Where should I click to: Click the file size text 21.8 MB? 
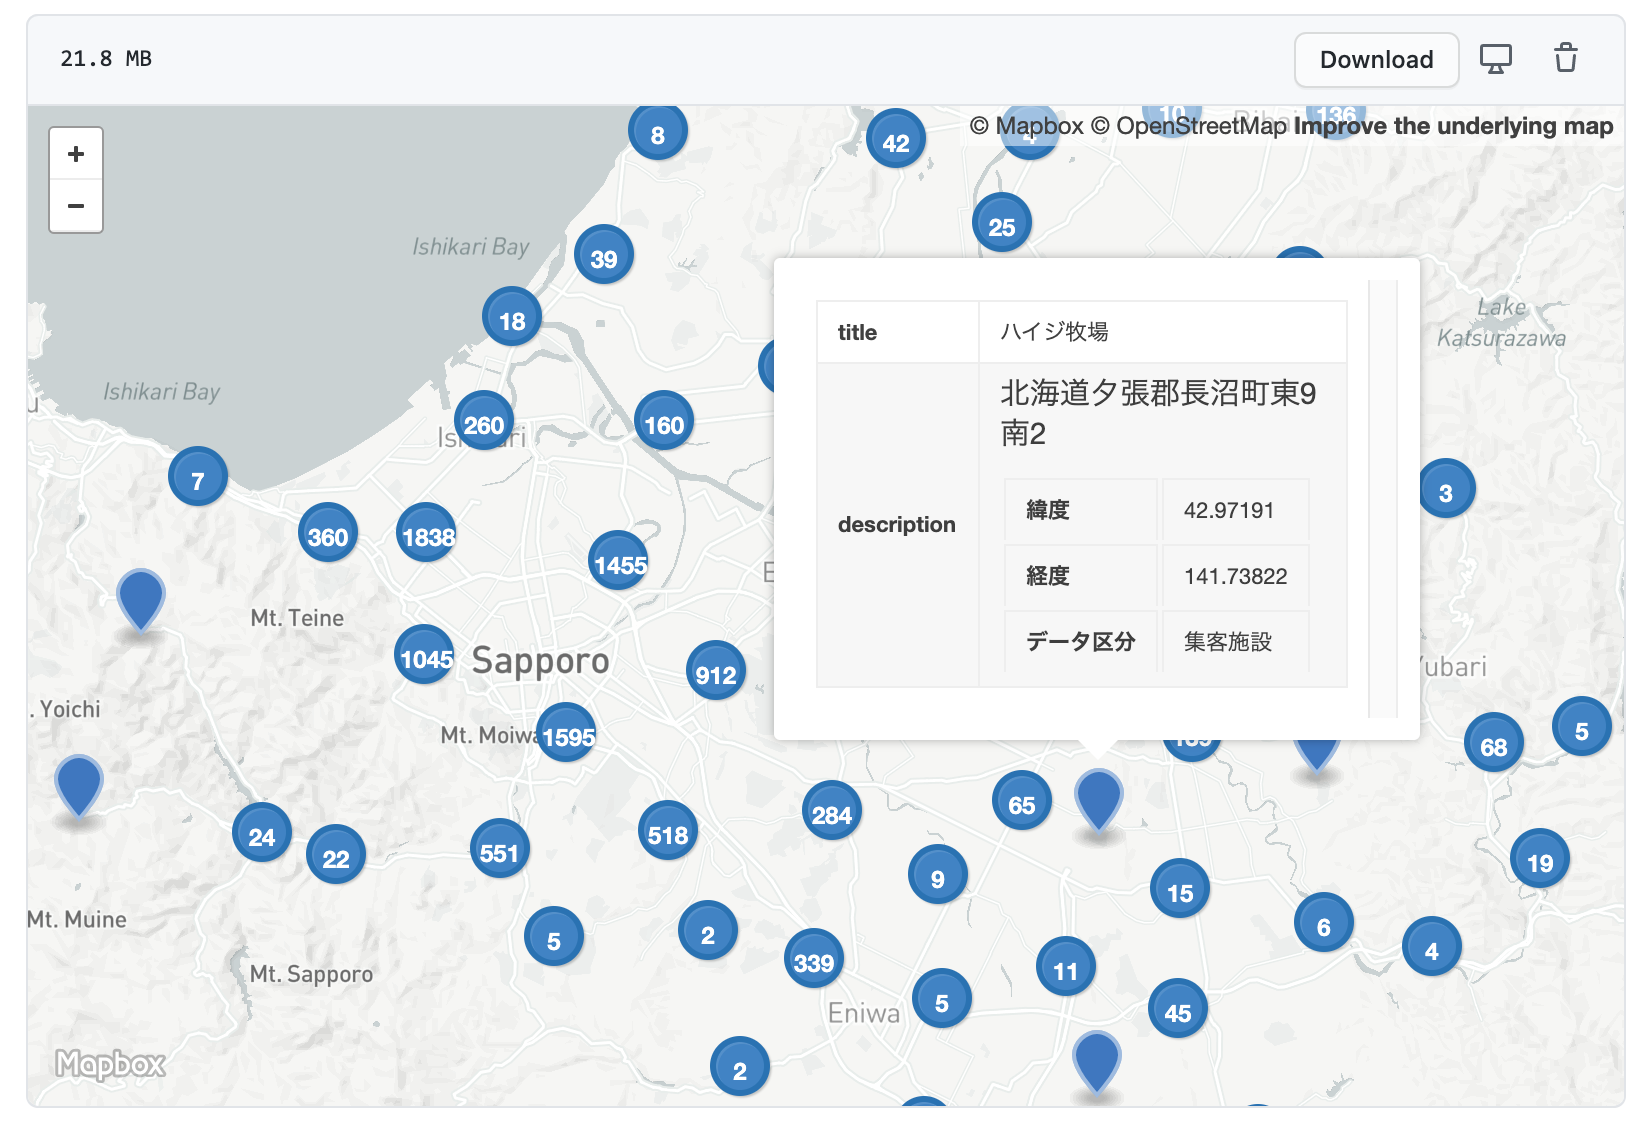(x=106, y=59)
